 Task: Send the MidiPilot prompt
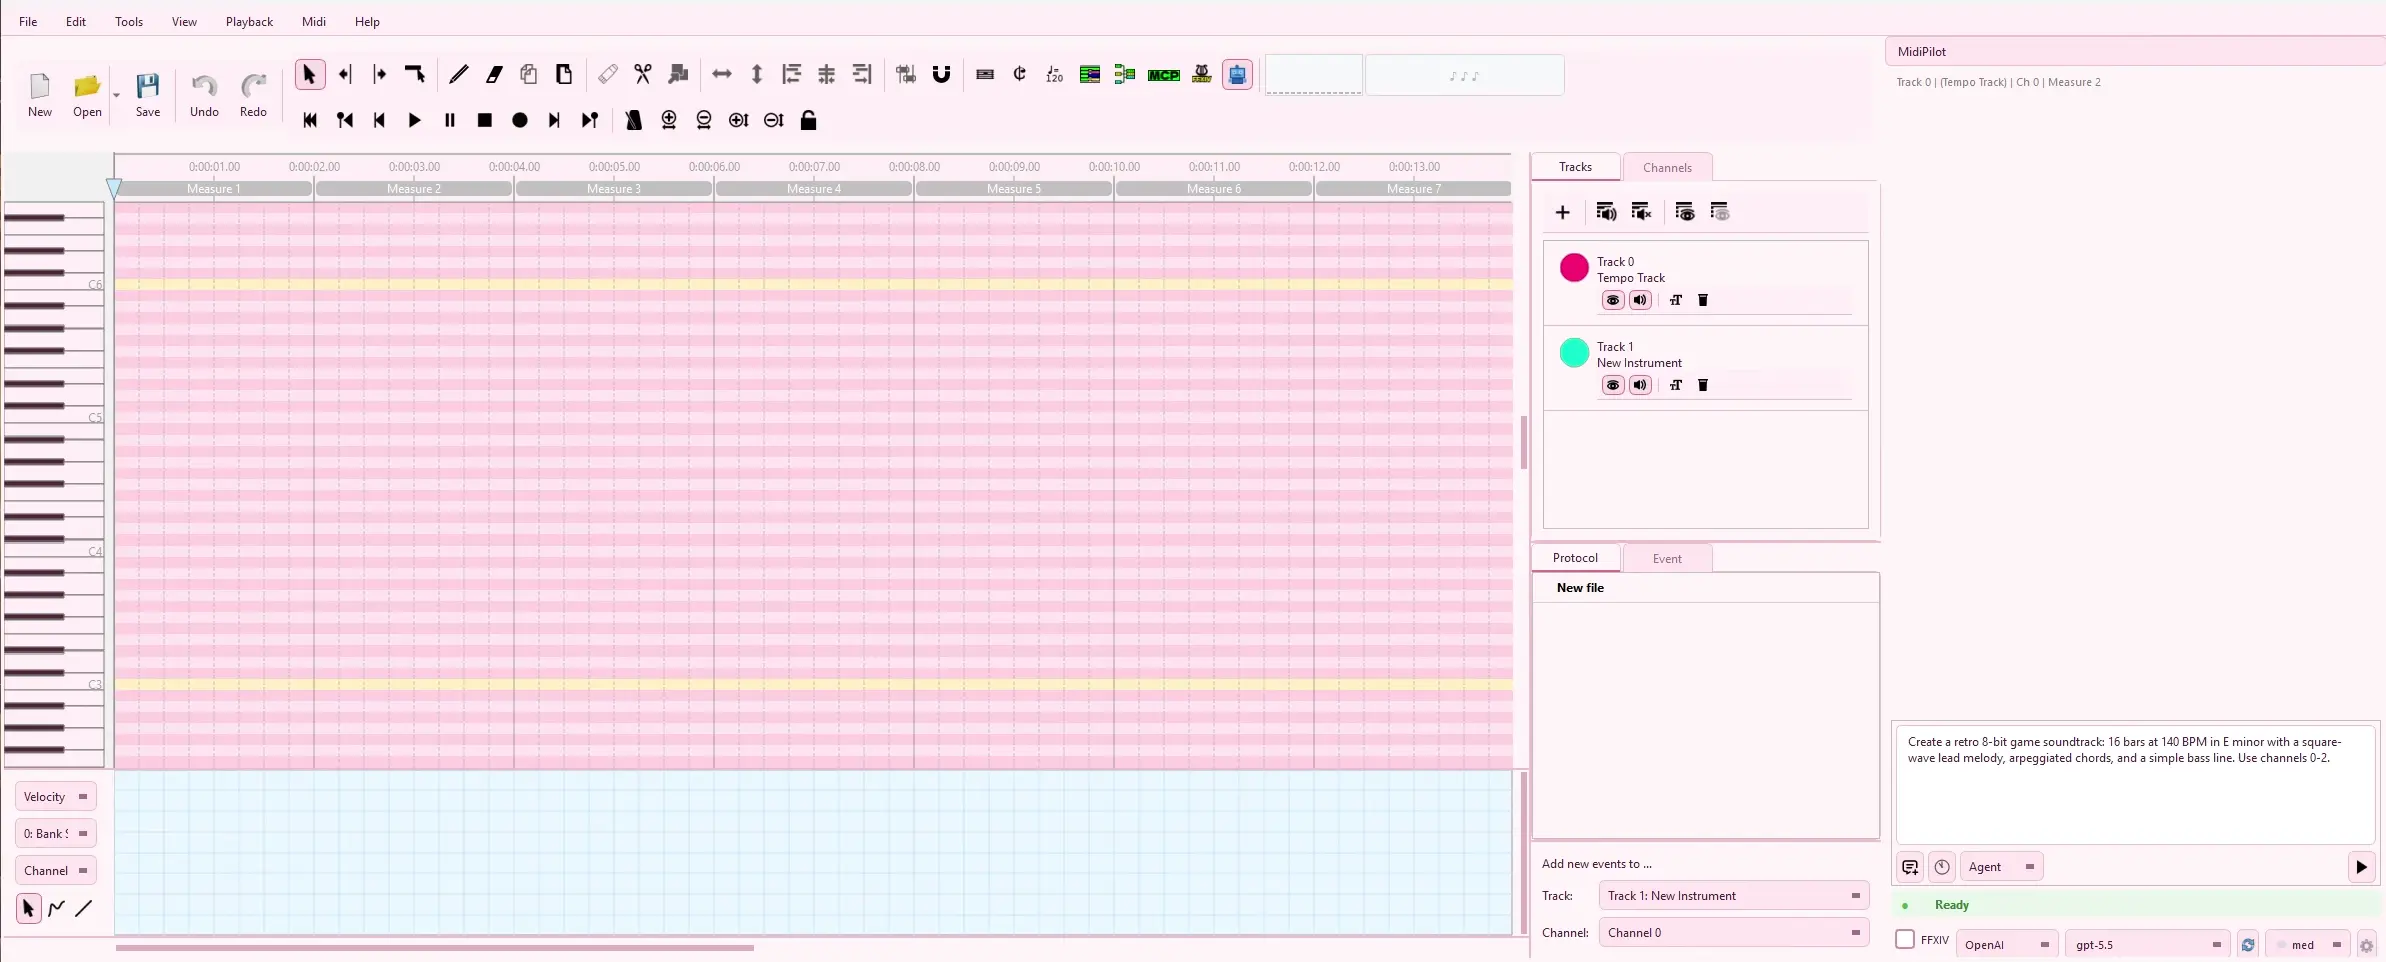[2361, 867]
